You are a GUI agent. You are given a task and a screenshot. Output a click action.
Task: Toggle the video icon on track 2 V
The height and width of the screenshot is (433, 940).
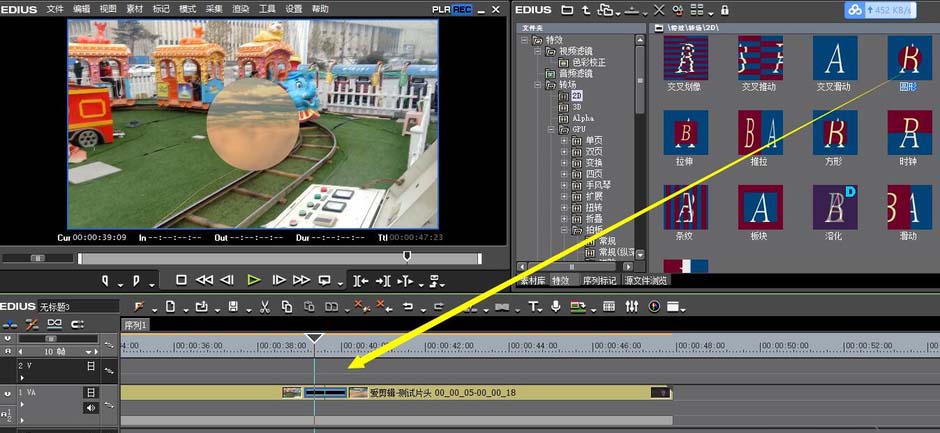pos(91,366)
